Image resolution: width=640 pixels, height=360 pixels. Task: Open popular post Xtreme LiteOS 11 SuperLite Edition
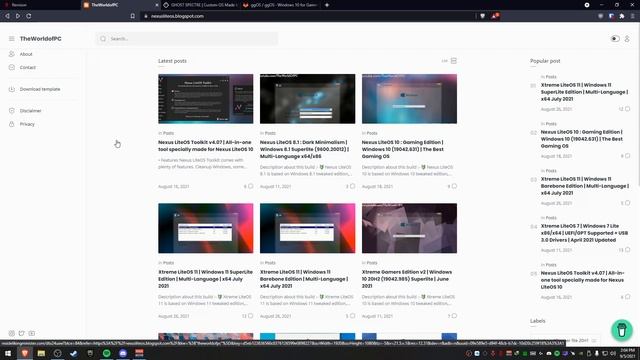[x=584, y=92]
